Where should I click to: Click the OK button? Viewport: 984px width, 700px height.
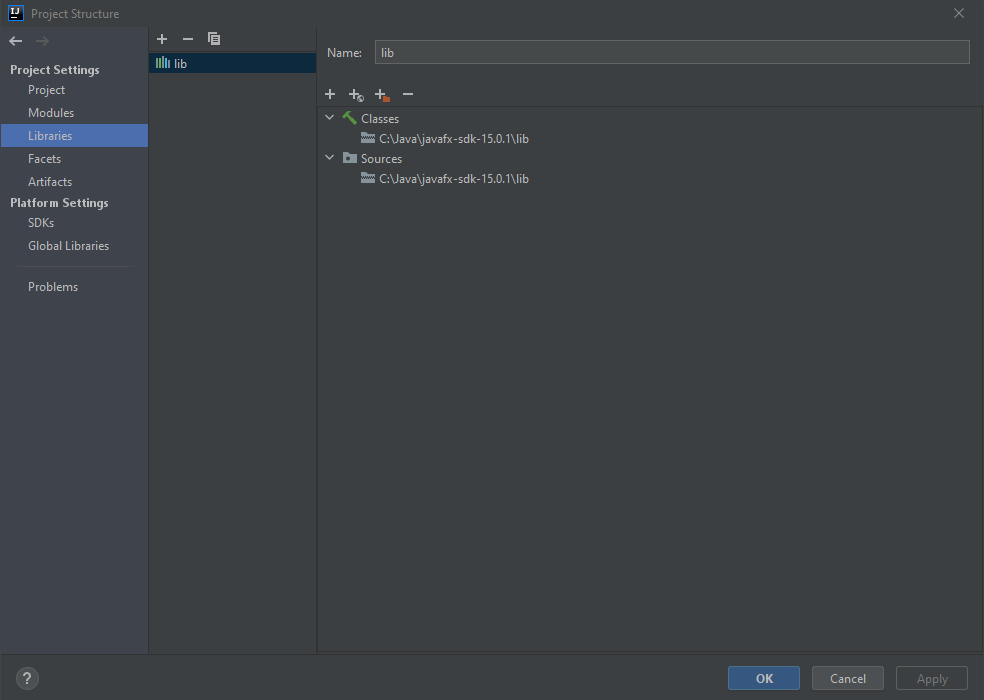763,677
